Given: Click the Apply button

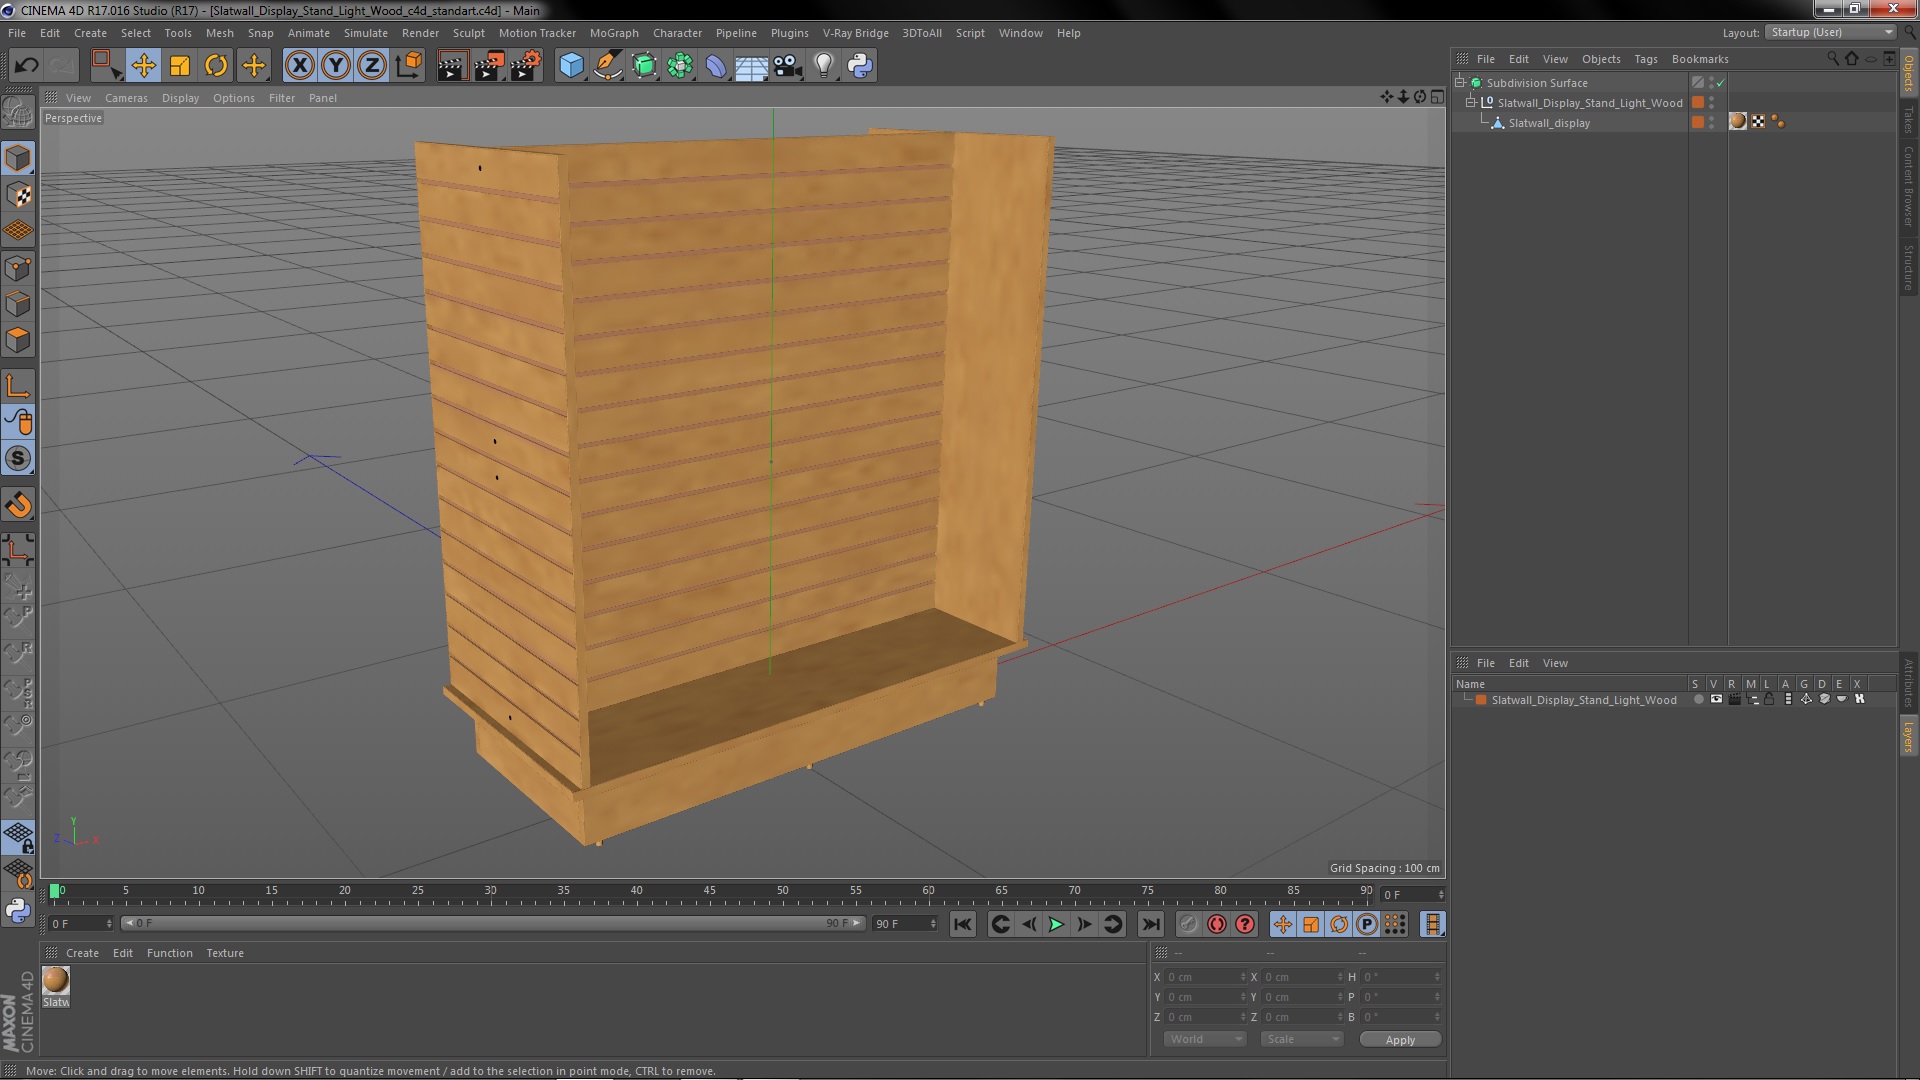Looking at the screenshot, I should click(1400, 1040).
